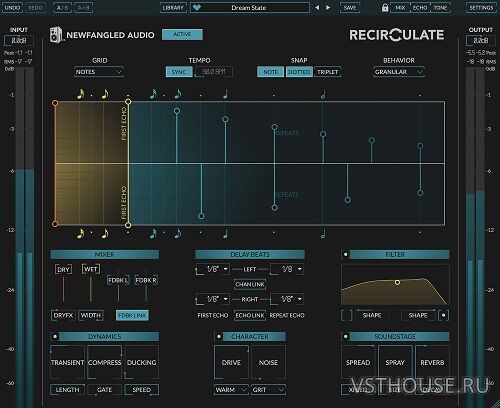The height and width of the screenshot is (408, 500).
Task: Click the first upper repeat echo node
Action: tap(177, 111)
